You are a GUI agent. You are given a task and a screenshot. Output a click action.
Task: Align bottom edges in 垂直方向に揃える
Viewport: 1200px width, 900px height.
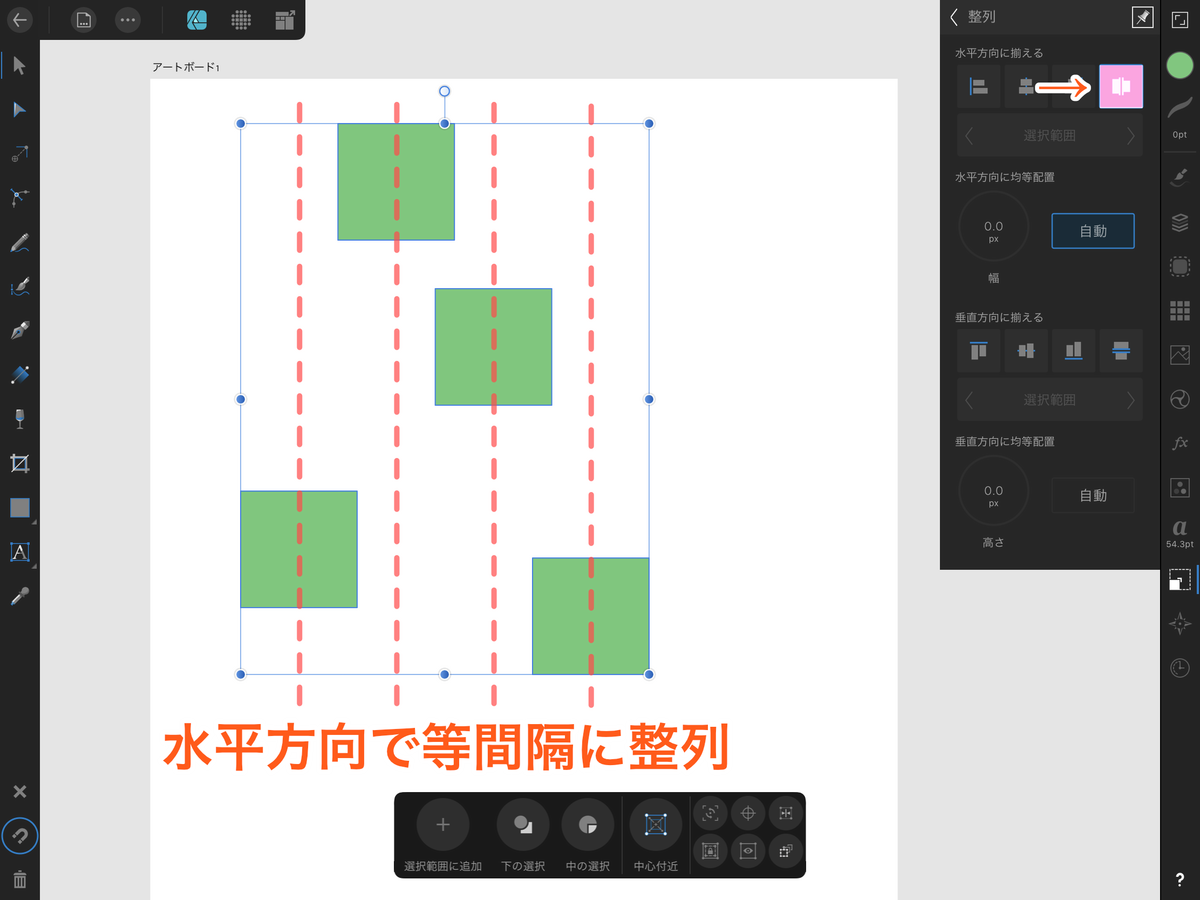[1073, 351]
